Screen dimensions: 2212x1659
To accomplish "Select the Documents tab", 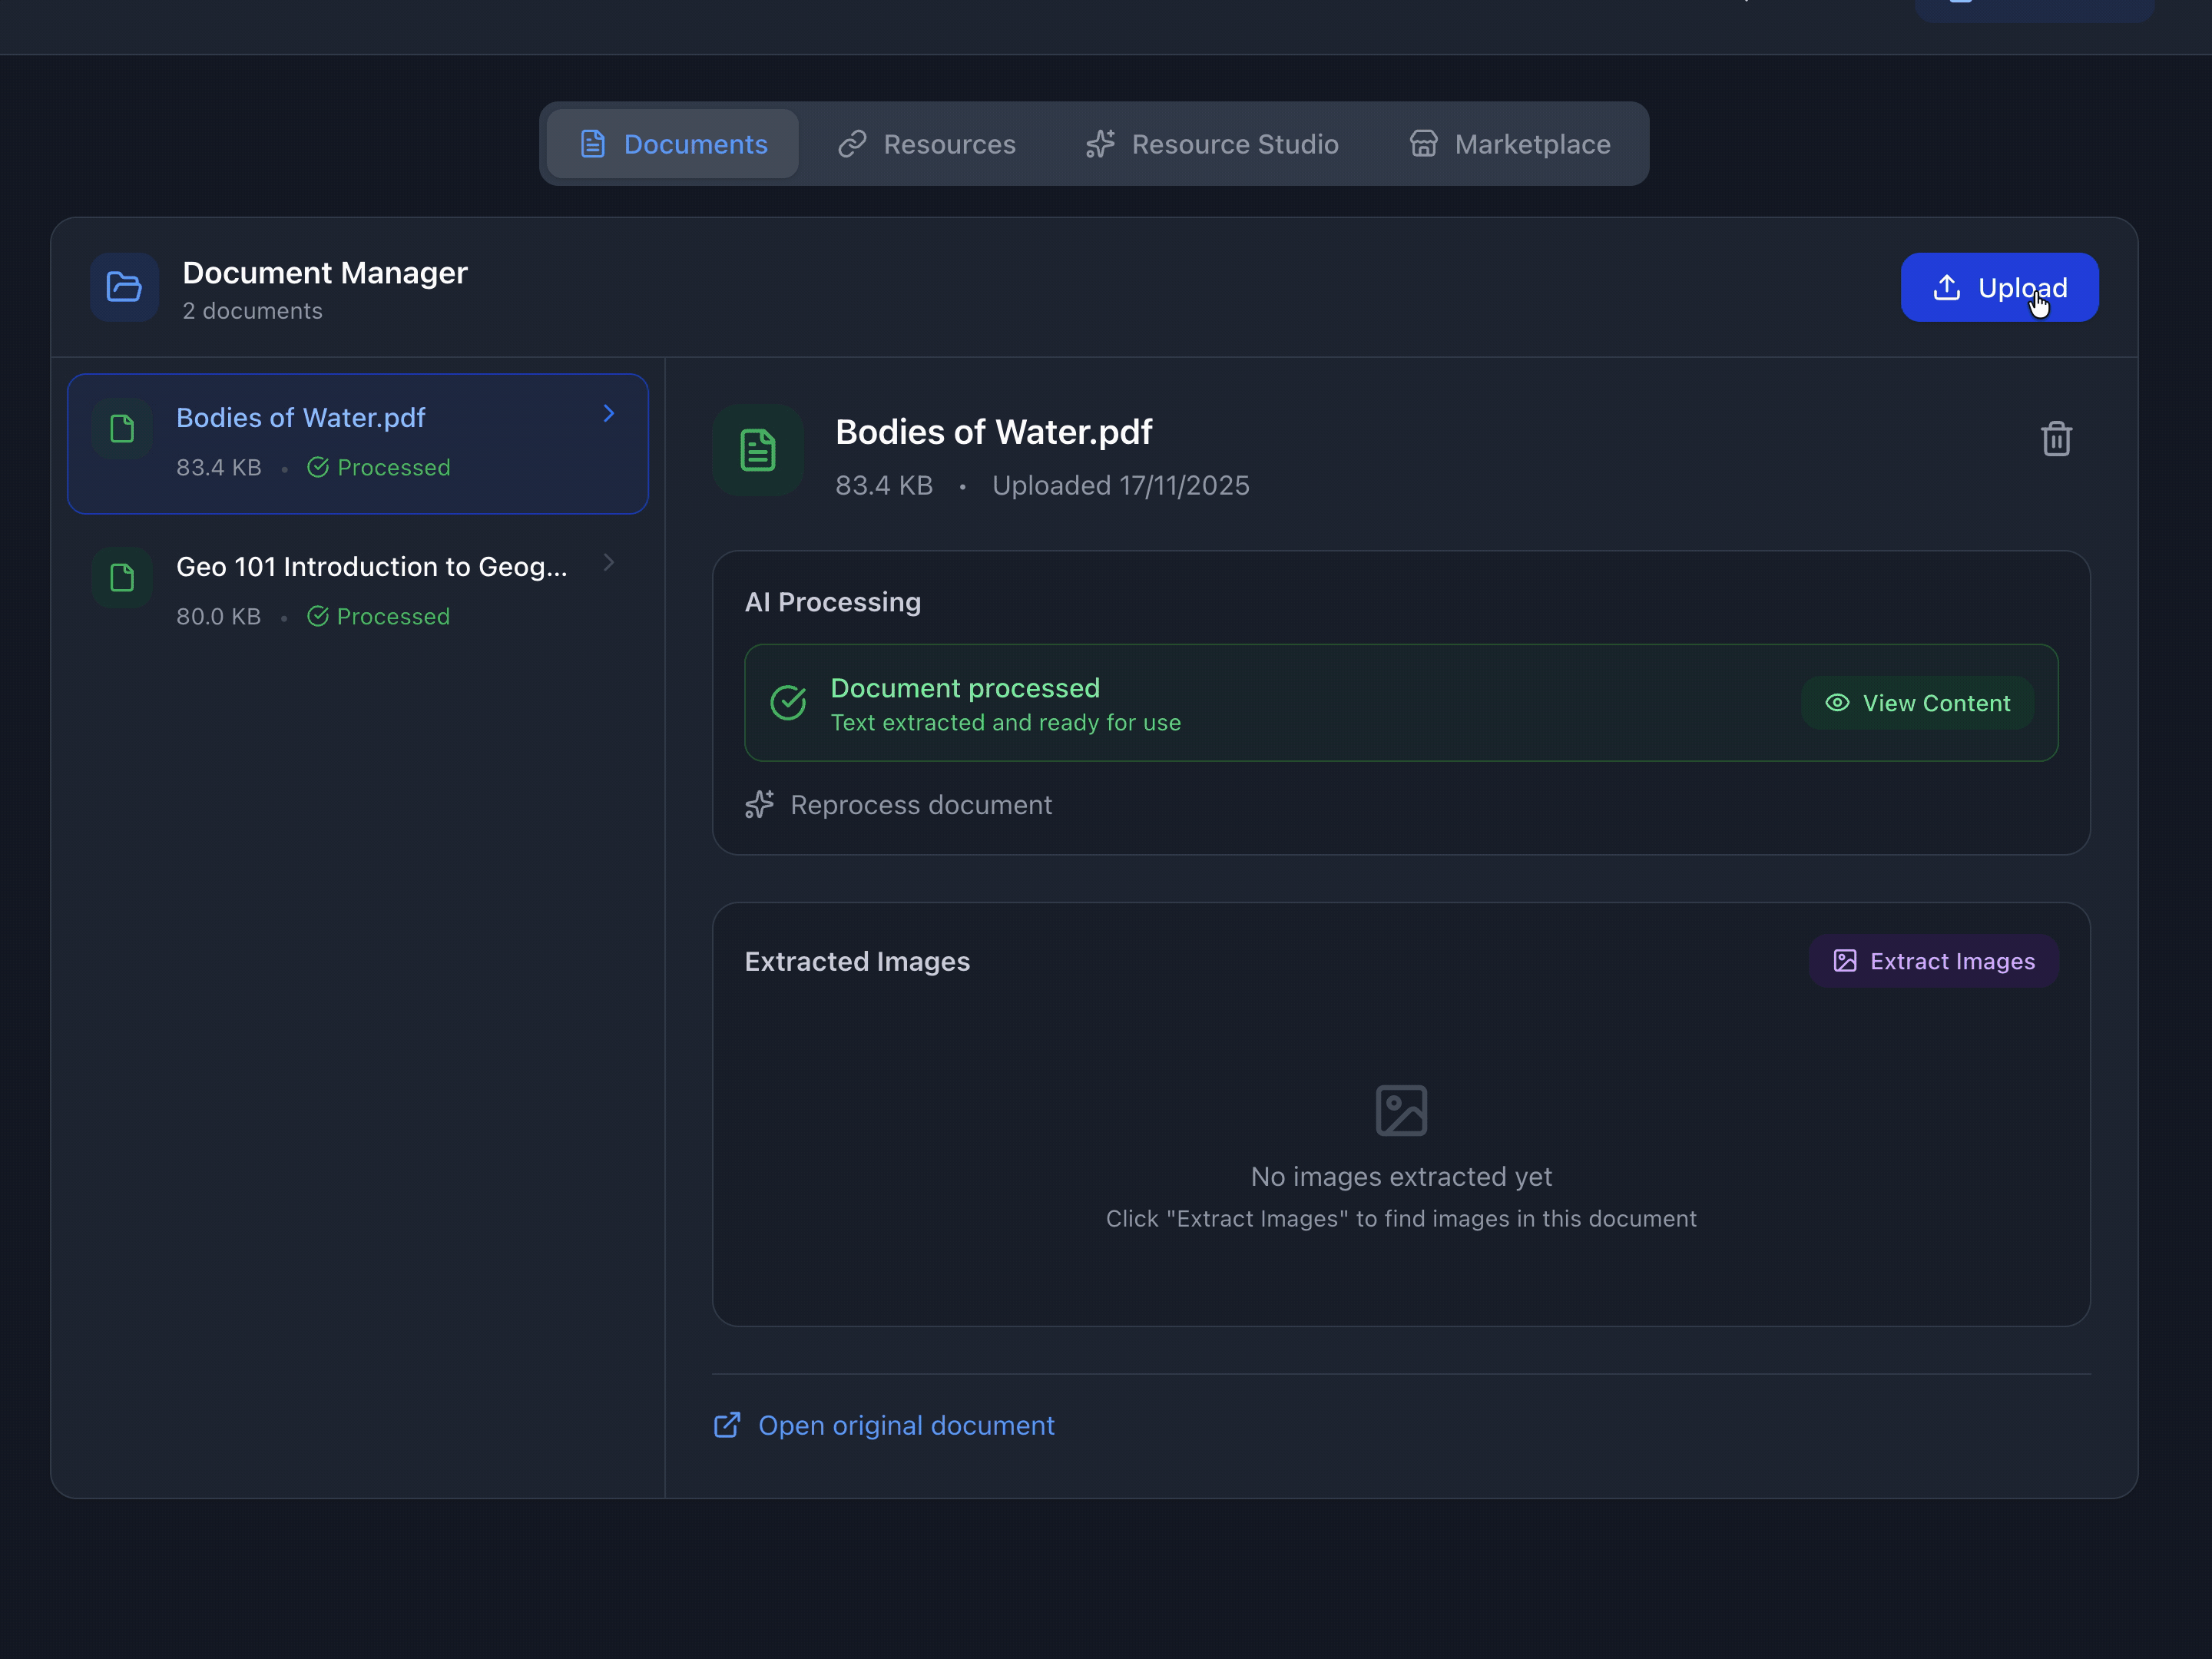I will pyautogui.click(x=673, y=144).
